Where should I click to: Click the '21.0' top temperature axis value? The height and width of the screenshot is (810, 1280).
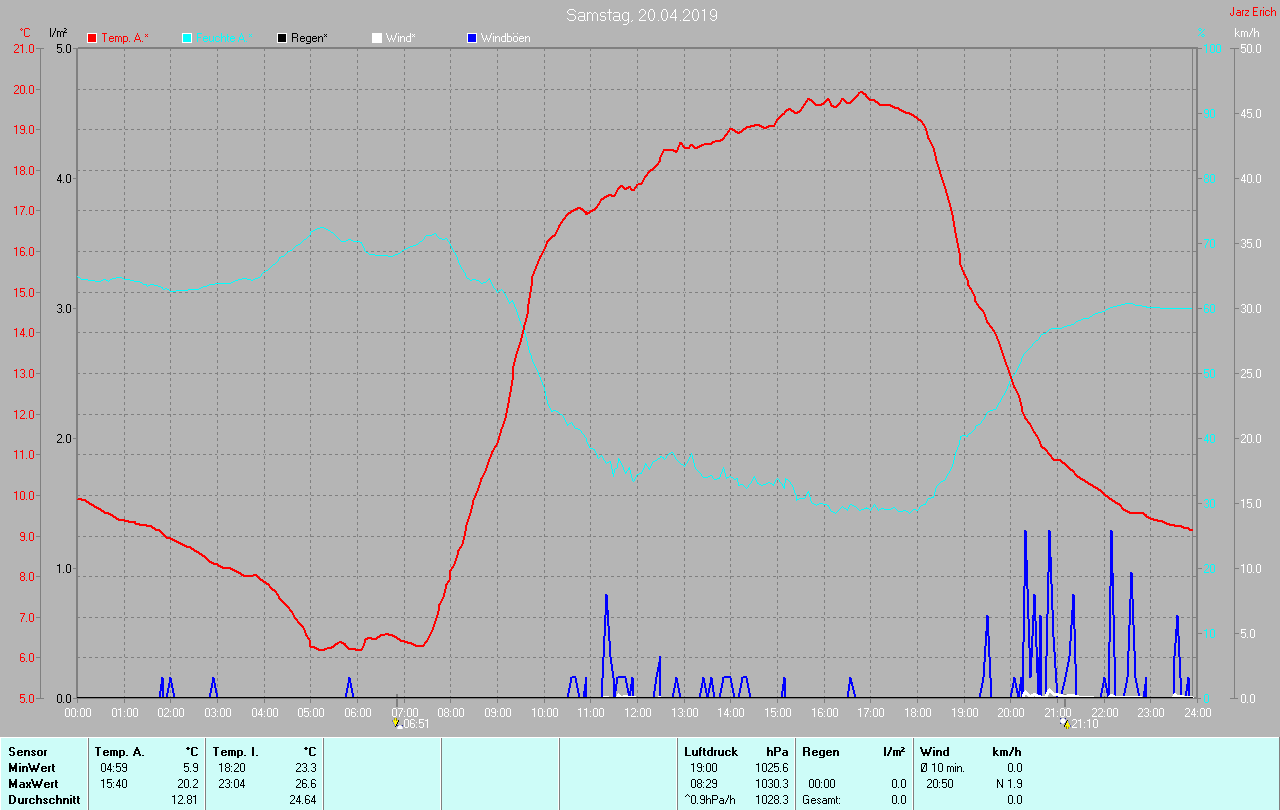pyautogui.click(x=23, y=48)
